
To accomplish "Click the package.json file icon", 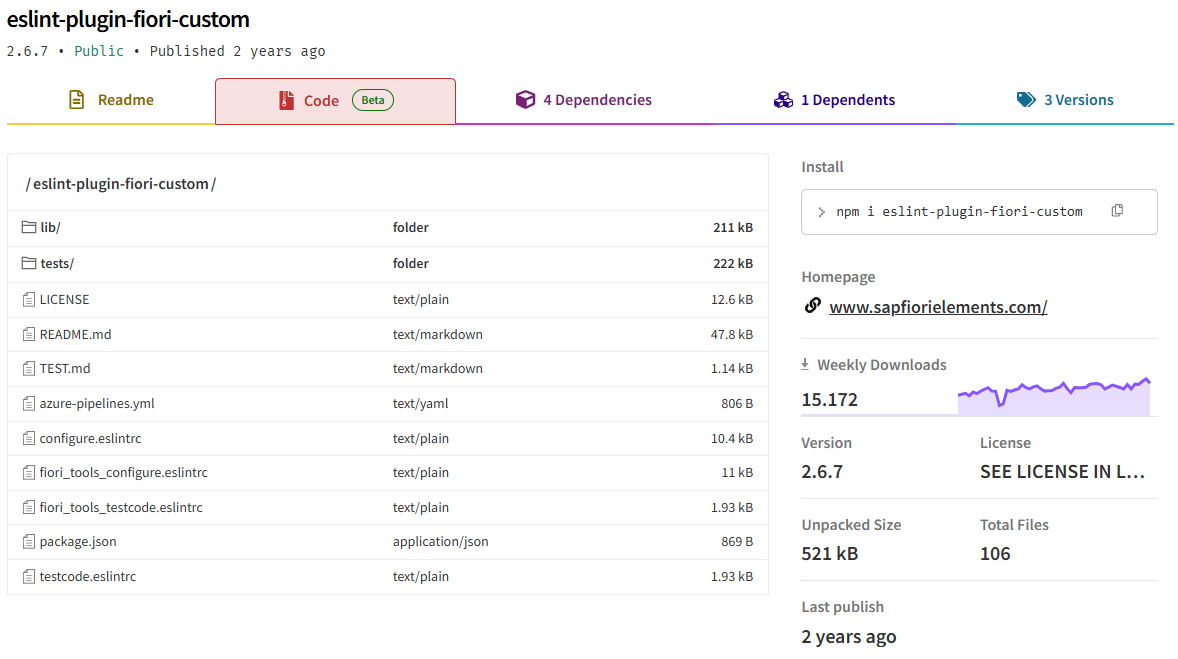I will 29,542.
